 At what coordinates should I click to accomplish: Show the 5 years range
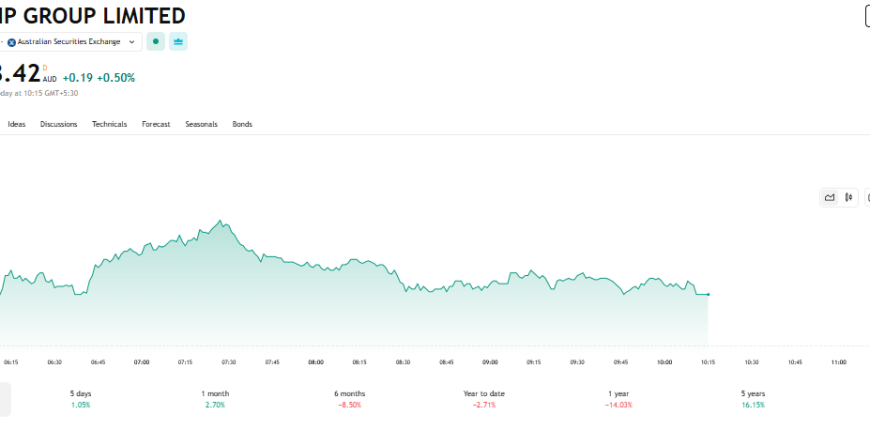pos(753,398)
